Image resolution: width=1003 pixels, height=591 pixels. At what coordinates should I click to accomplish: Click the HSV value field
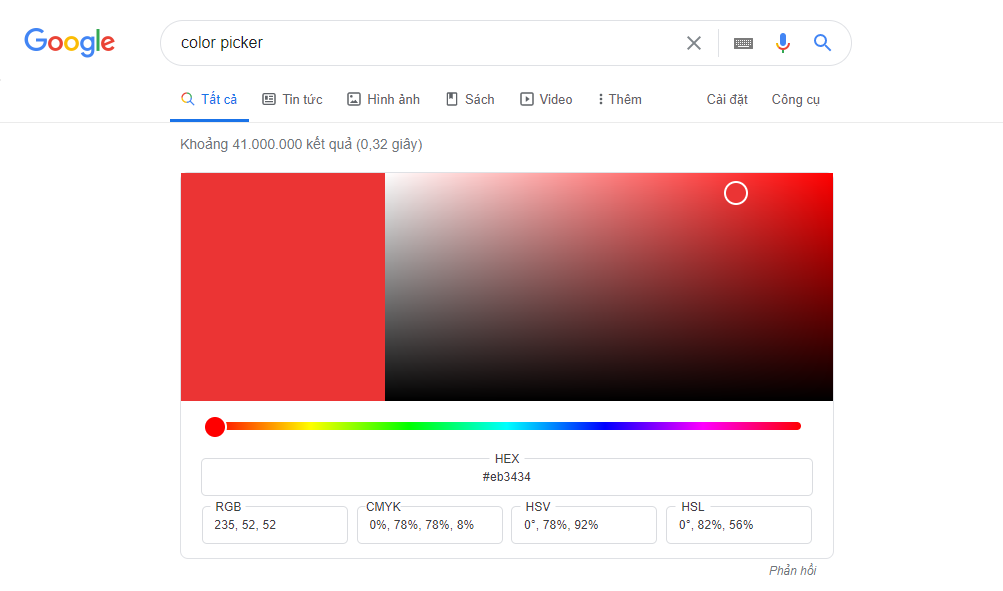[x=584, y=525]
